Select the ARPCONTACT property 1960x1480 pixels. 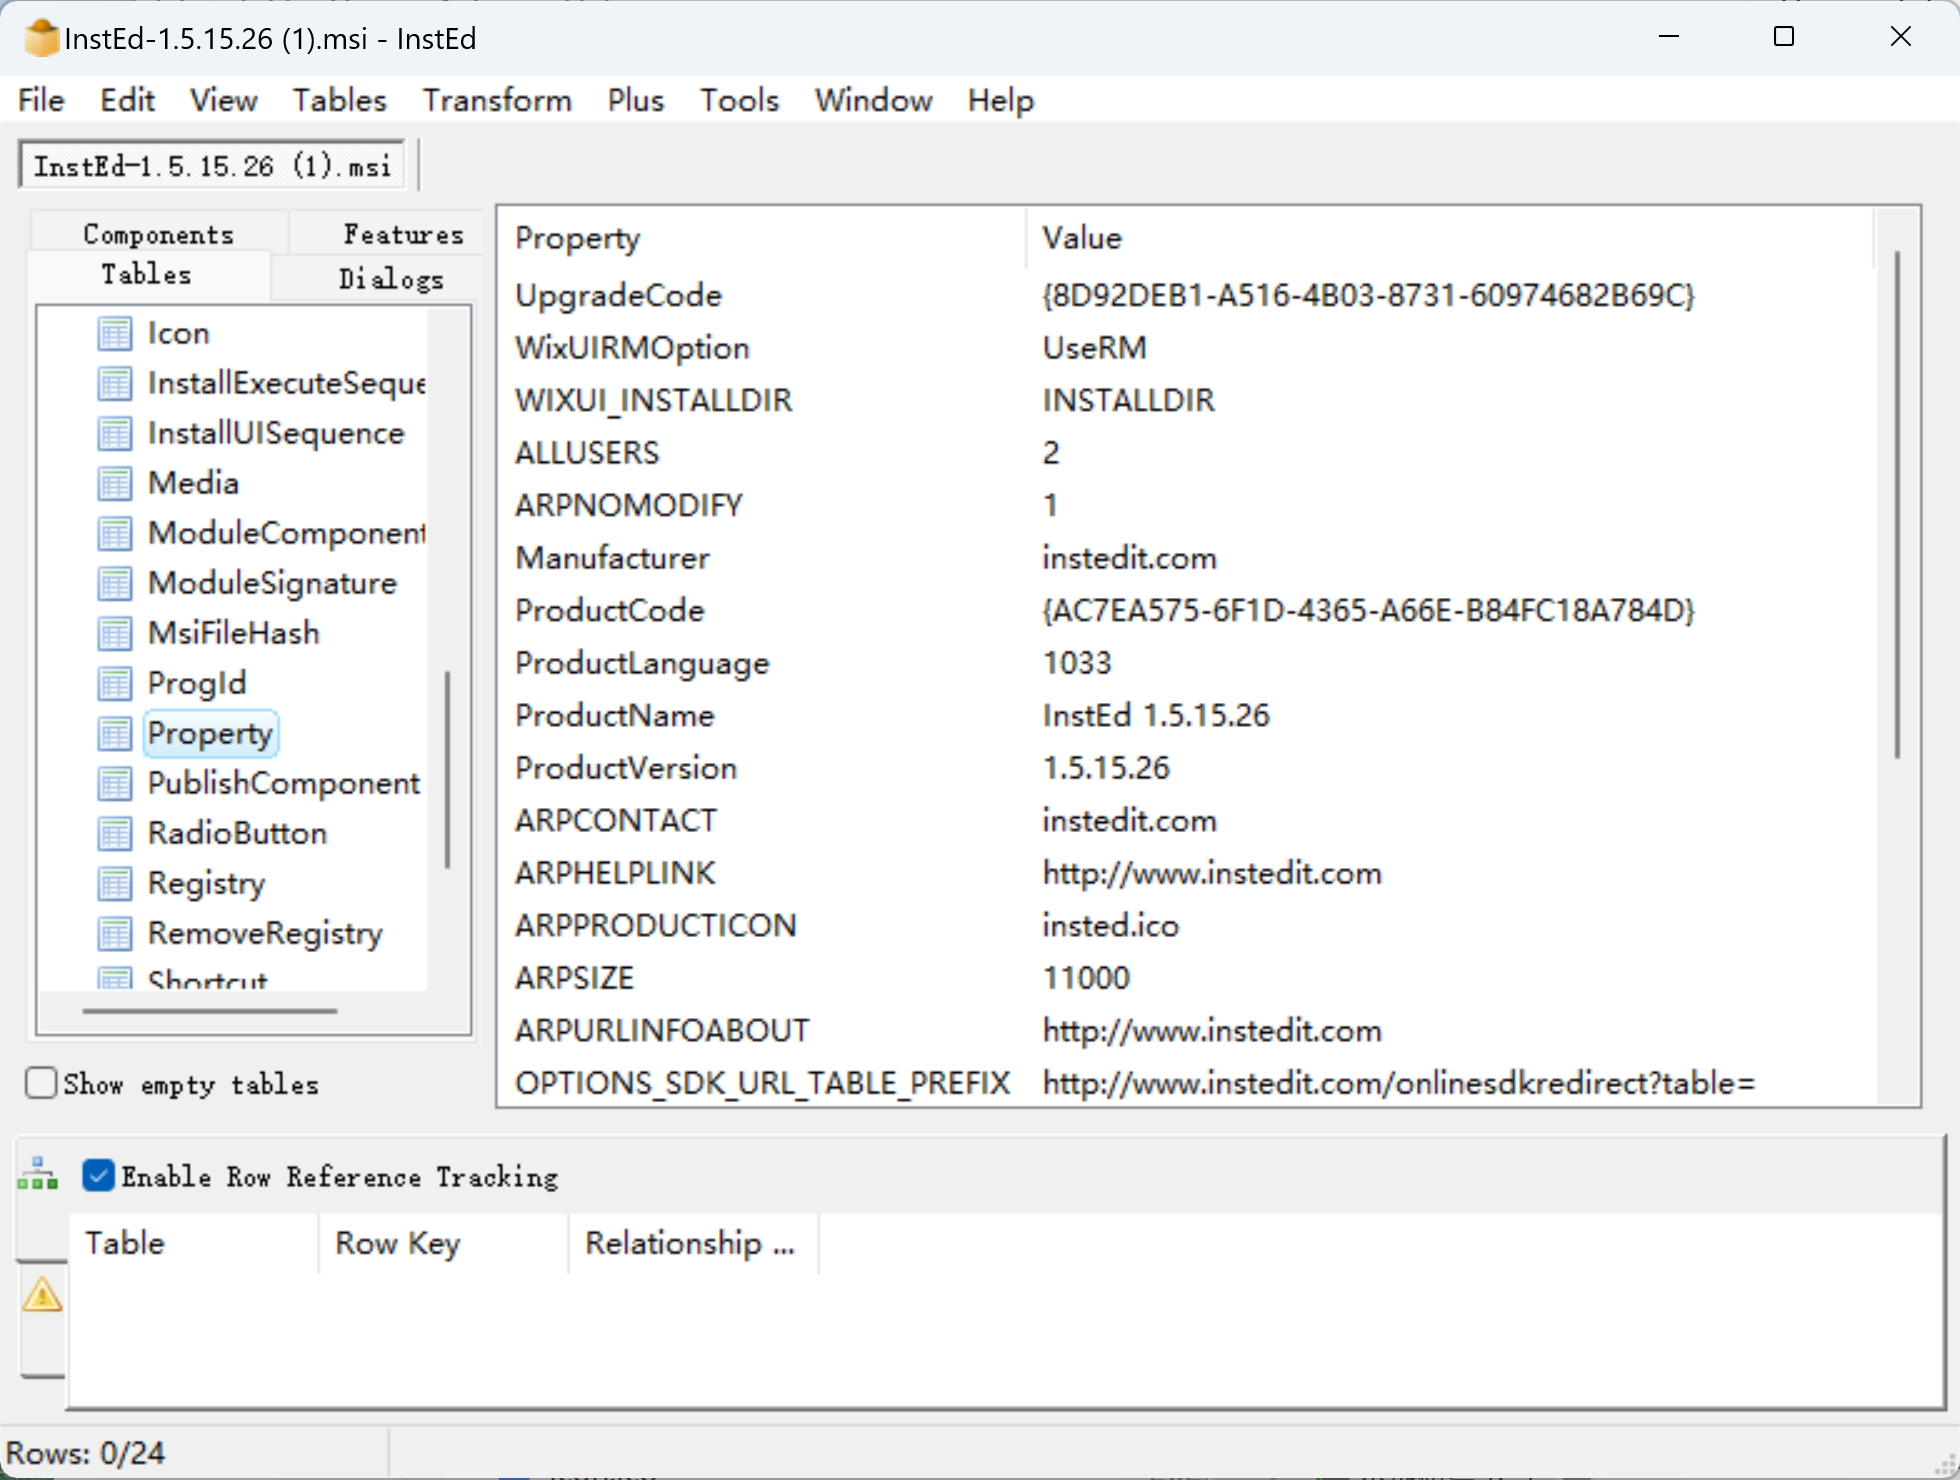(615, 820)
